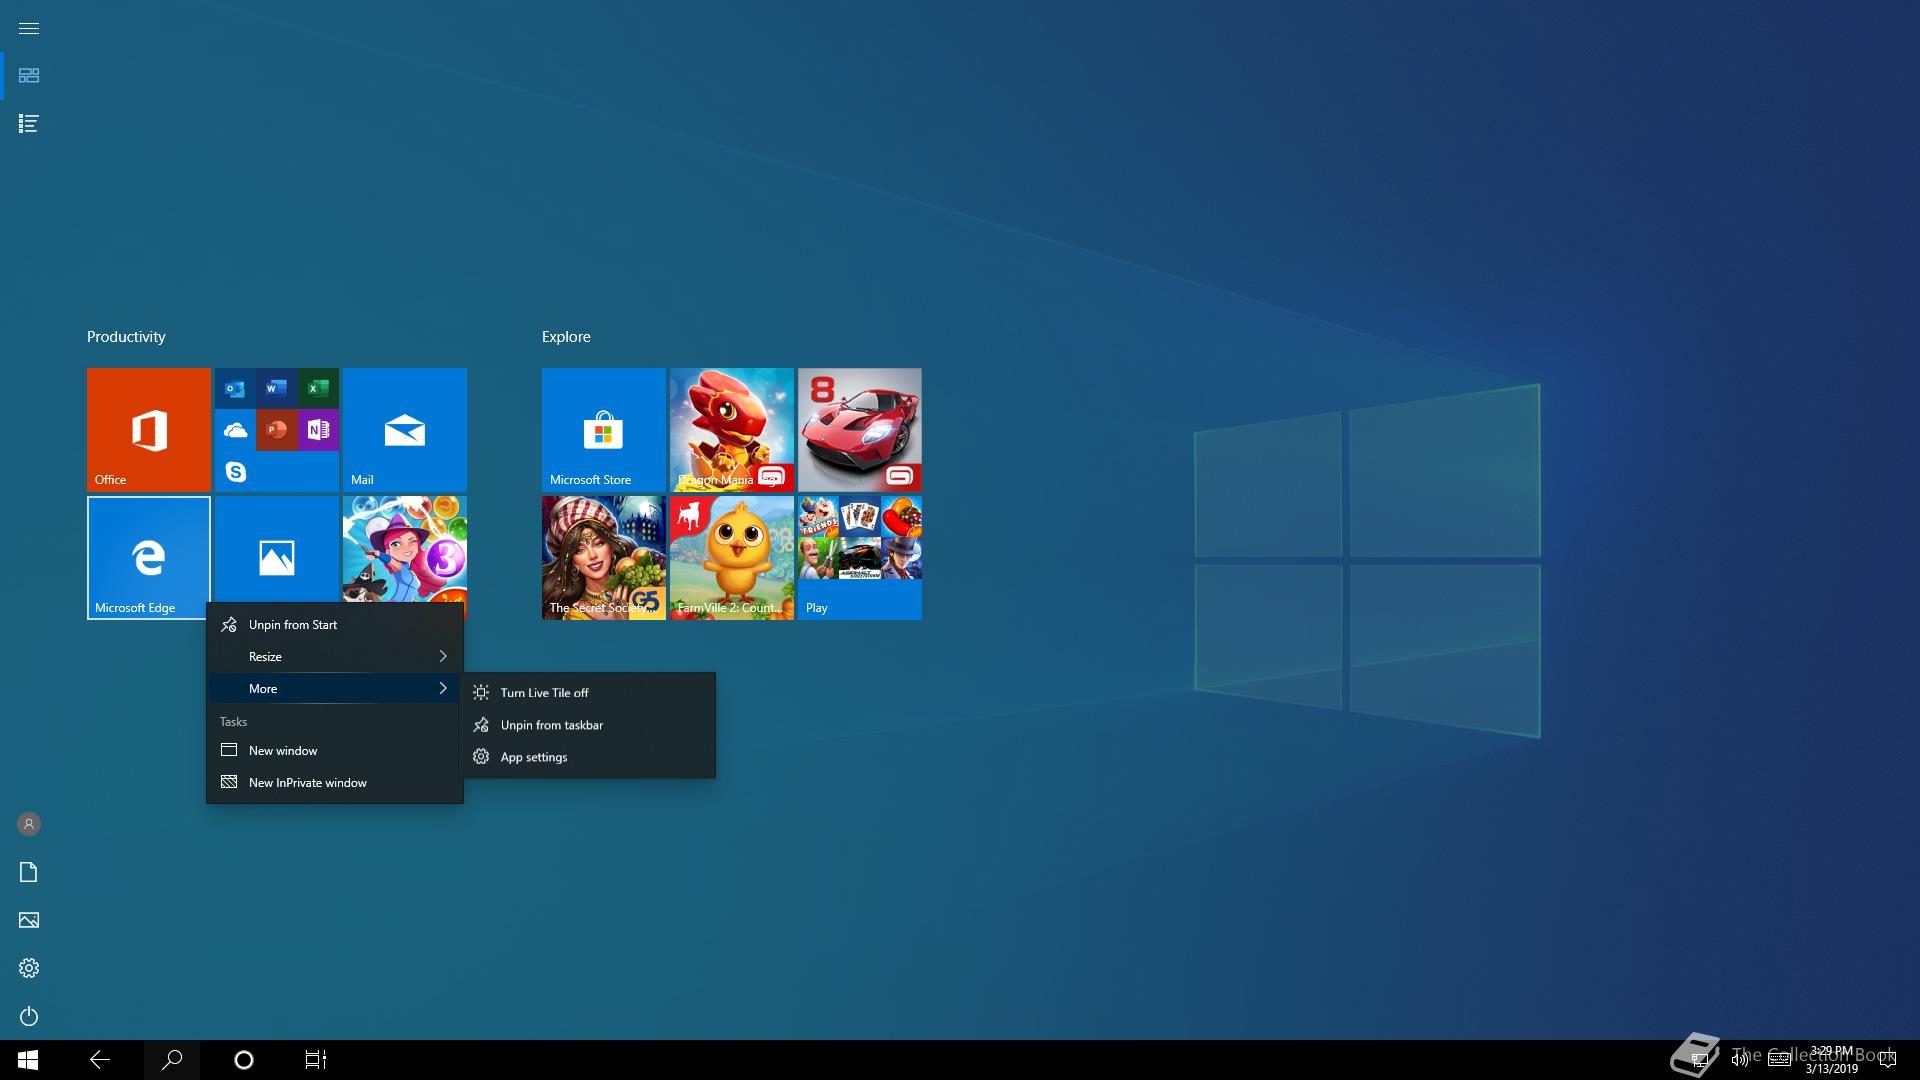Show the All apps list
The image size is (1920, 1080).
tap(29, 124)
